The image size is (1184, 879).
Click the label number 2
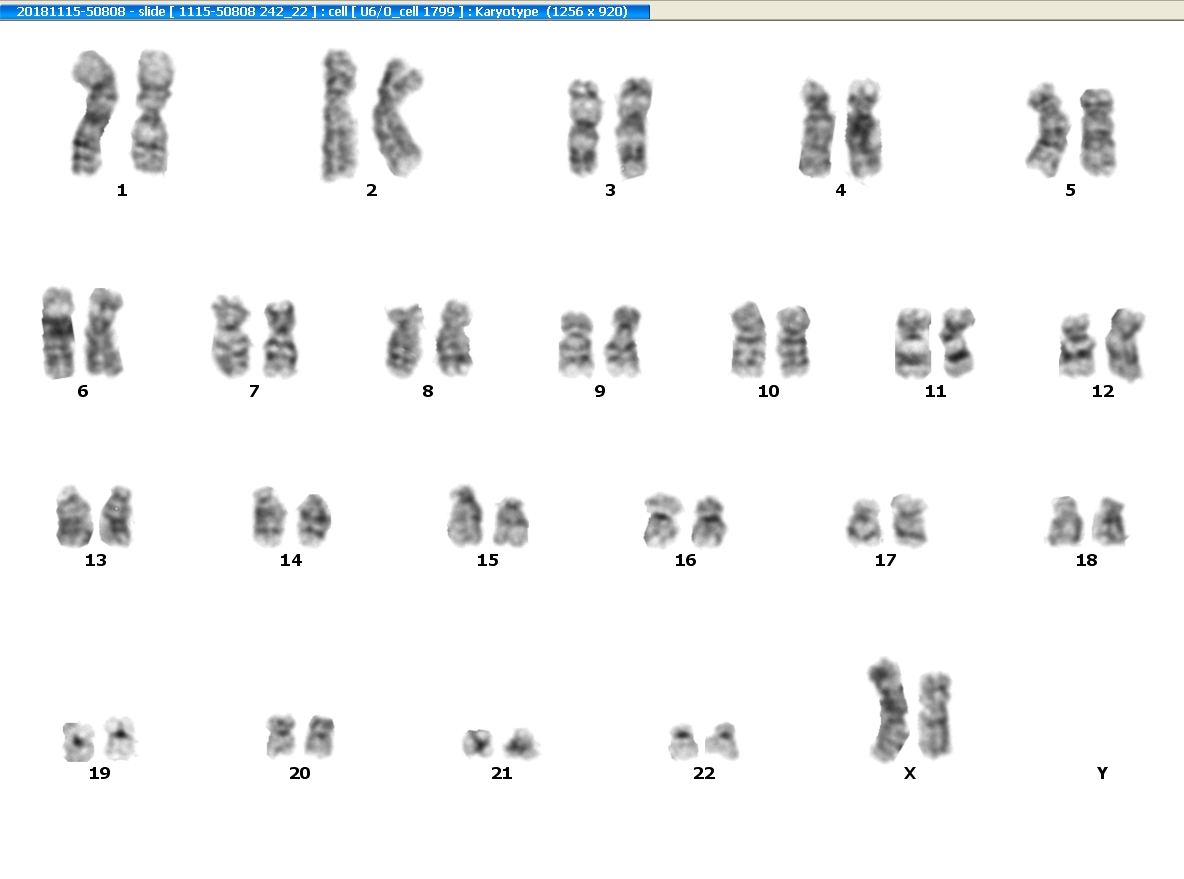point(372,190)
